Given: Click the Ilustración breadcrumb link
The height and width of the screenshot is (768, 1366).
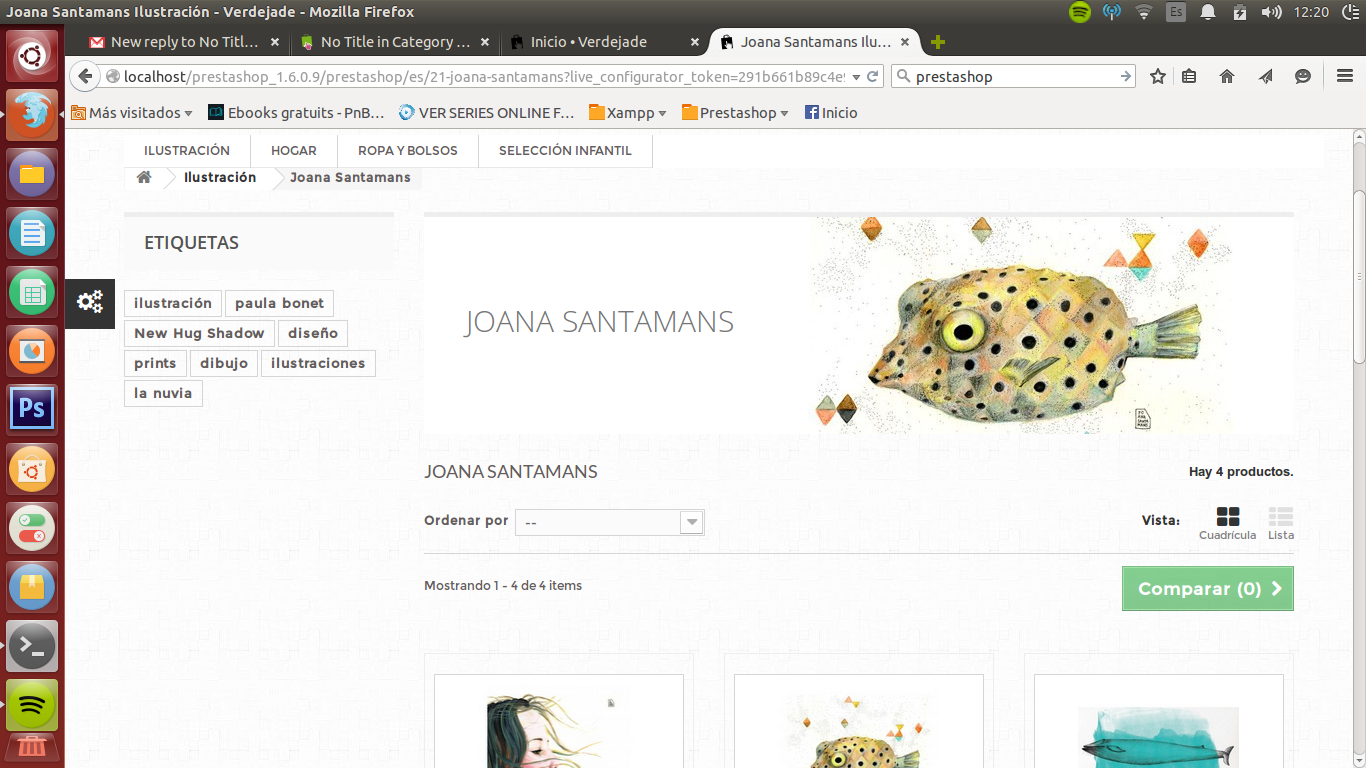Looking at the screenshot, I should (x=220, y=177).
